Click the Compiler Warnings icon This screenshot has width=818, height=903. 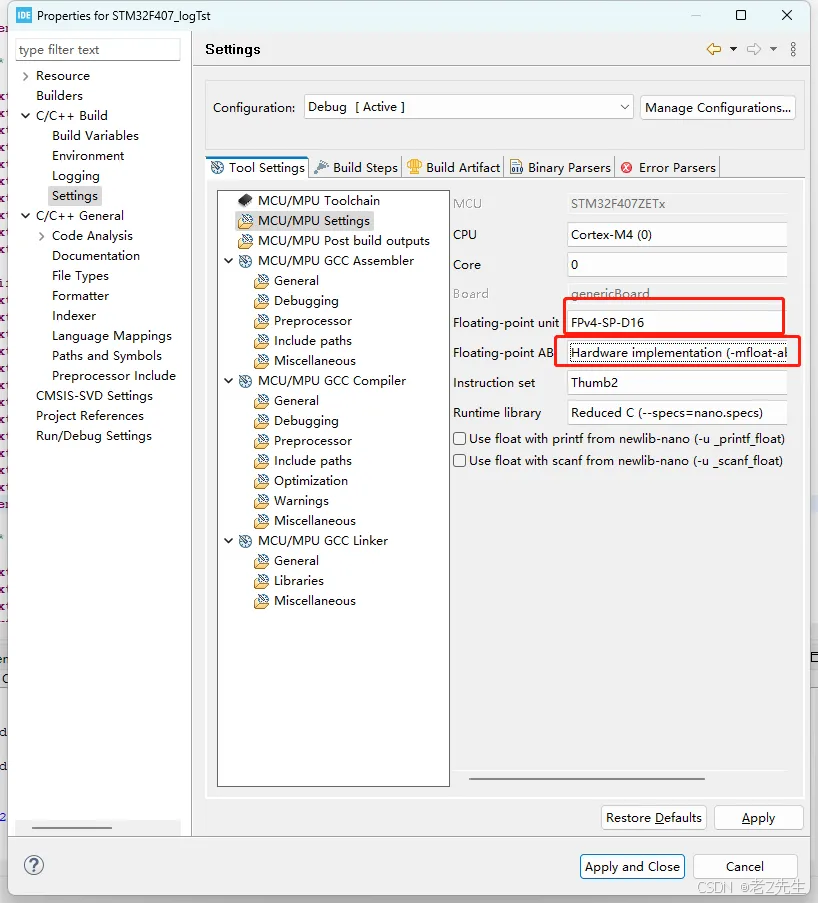click(262, 500)
